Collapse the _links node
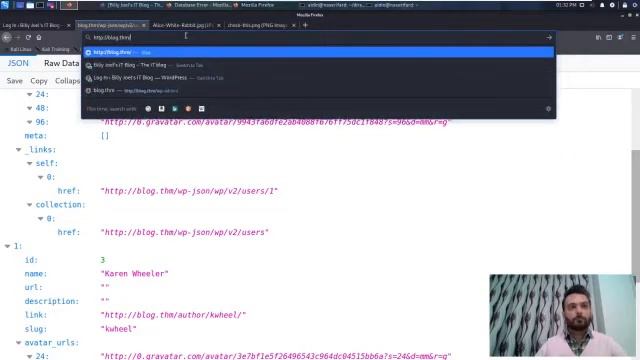The height and width of the screenshot is (360, 640). pyautogui.click(x=18, y=150)
